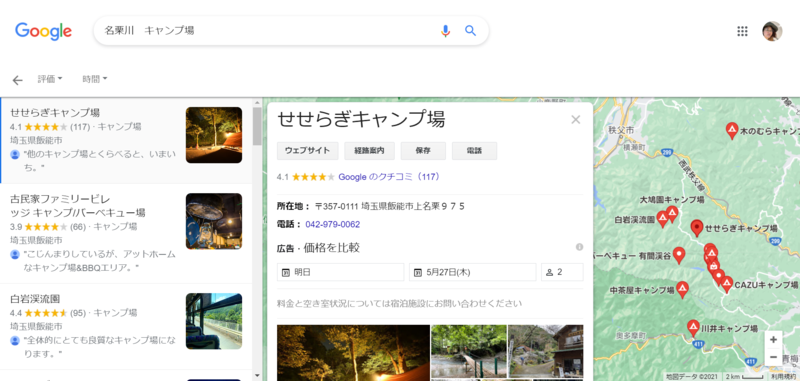
Task: Select the 大鳩園キャンプ場 map pin
Action: pos(672,213)
